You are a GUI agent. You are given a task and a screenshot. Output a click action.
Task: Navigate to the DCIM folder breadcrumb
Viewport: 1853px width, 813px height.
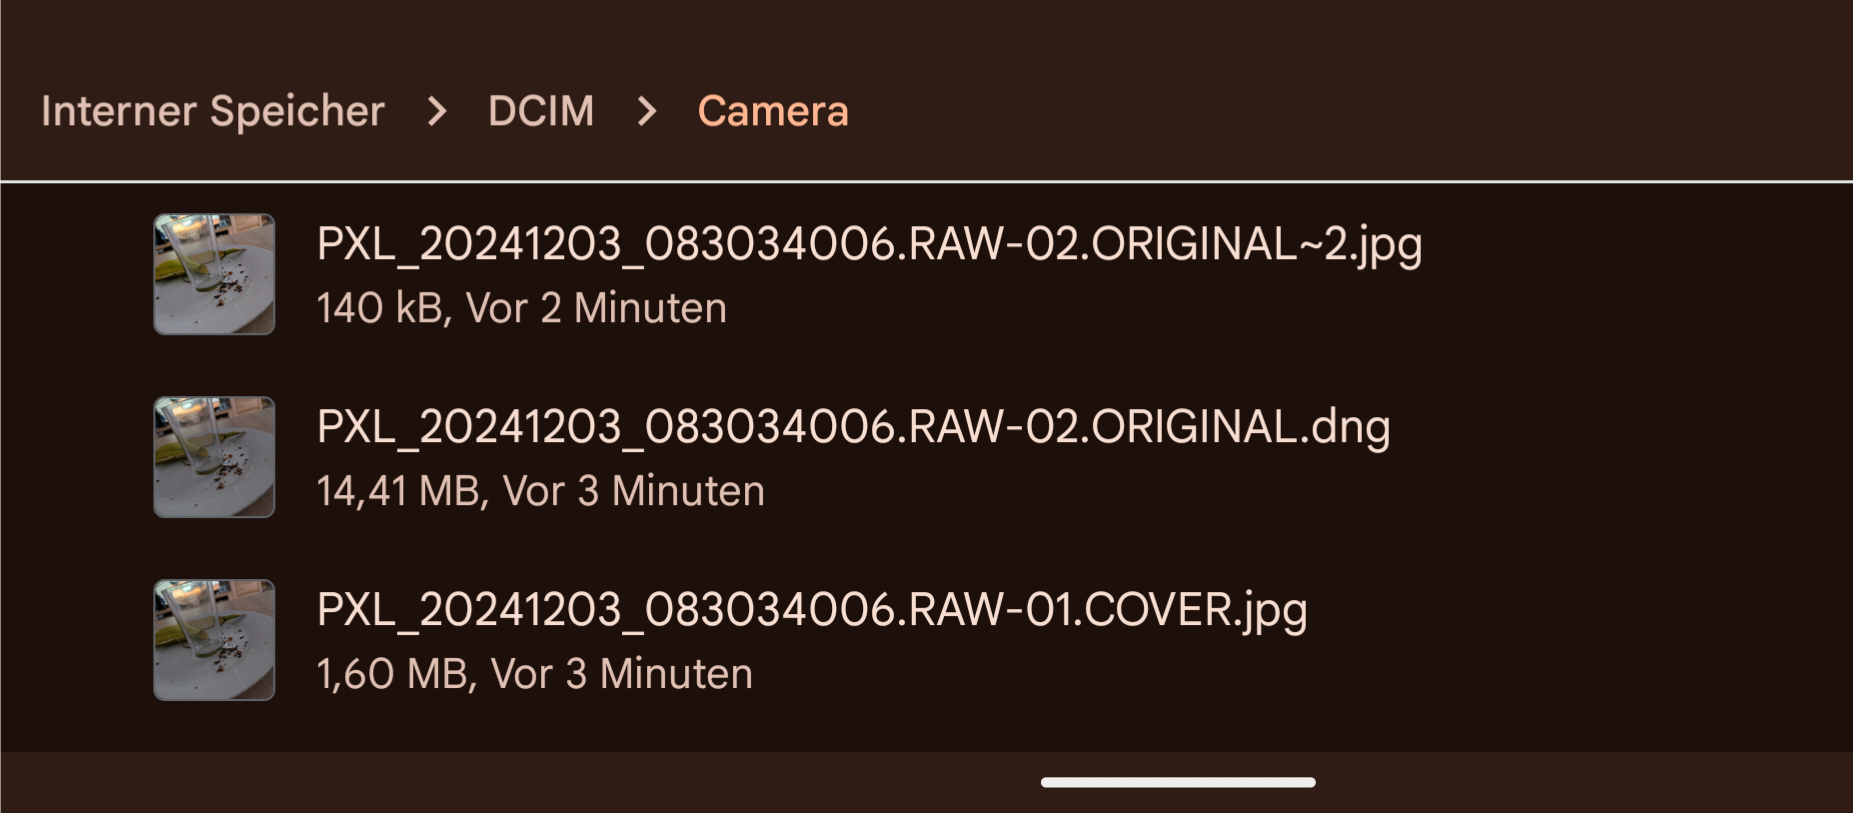coord(541,111)
